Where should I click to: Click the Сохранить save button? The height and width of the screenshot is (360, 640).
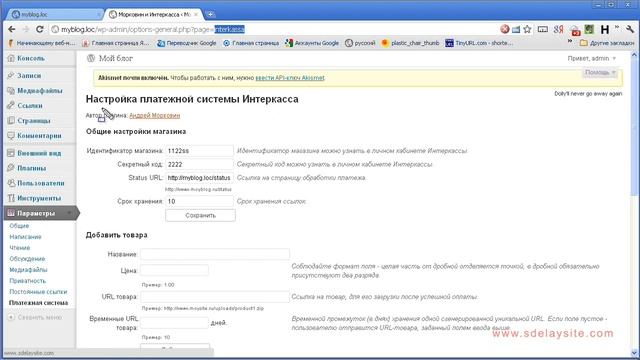[200, 215]
